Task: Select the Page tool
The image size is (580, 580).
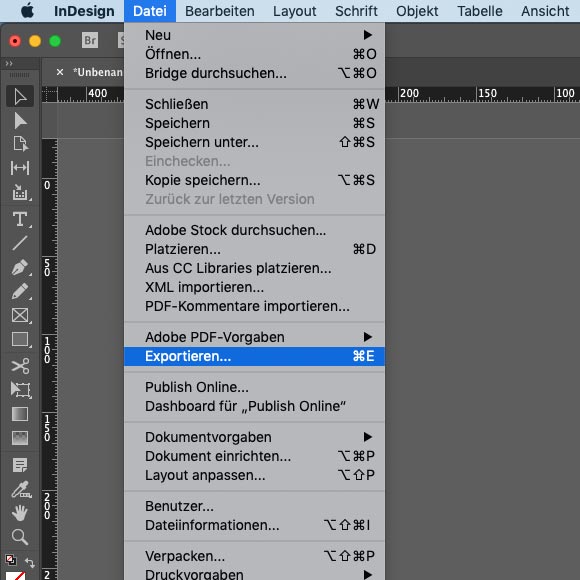Action: (20, 144)
